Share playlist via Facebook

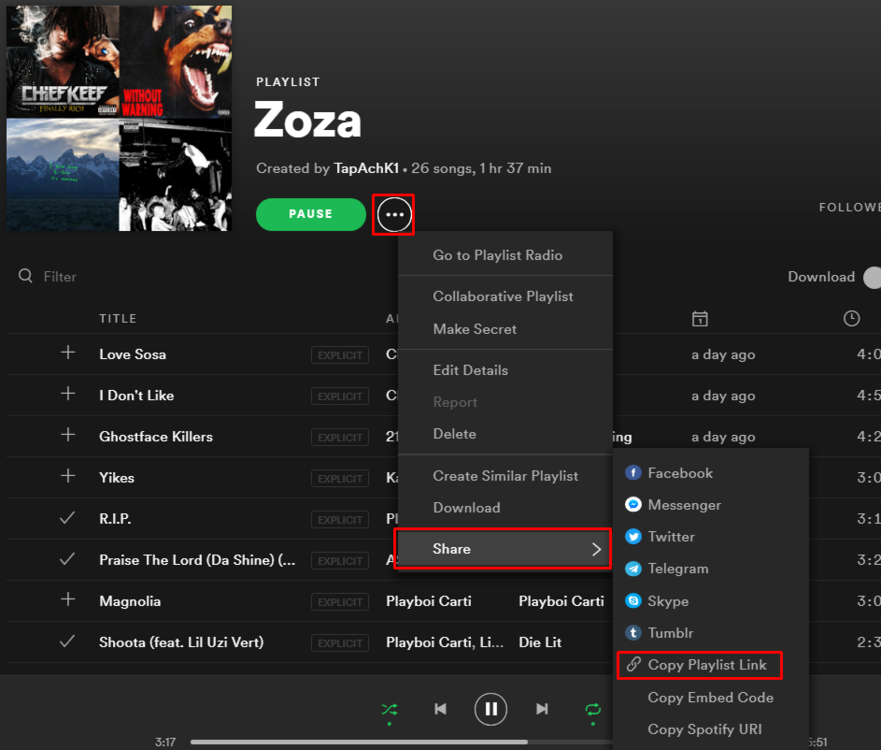click(x=679, y=473)
